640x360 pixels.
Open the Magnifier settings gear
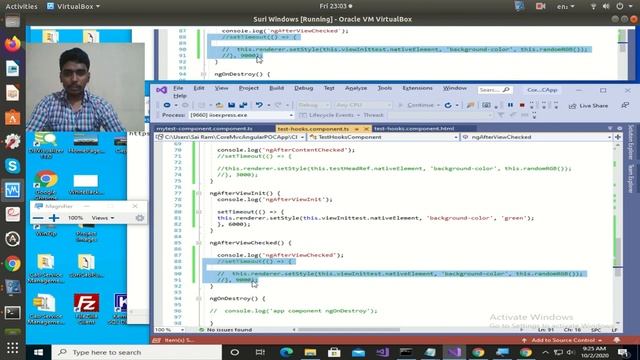point(140,218)
